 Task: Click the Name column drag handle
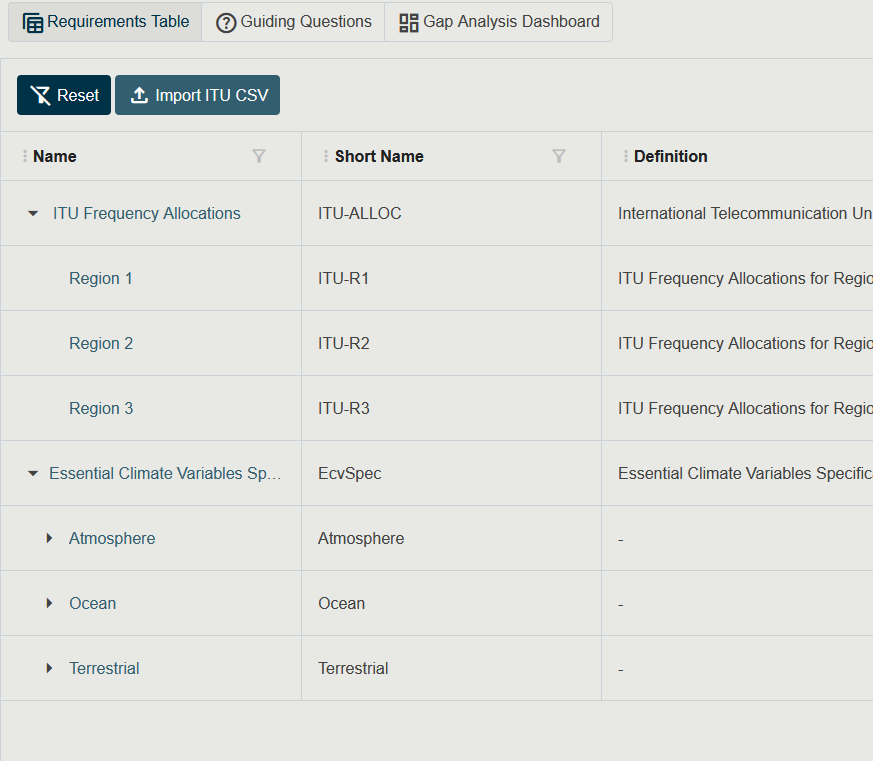tap(24, 156)
